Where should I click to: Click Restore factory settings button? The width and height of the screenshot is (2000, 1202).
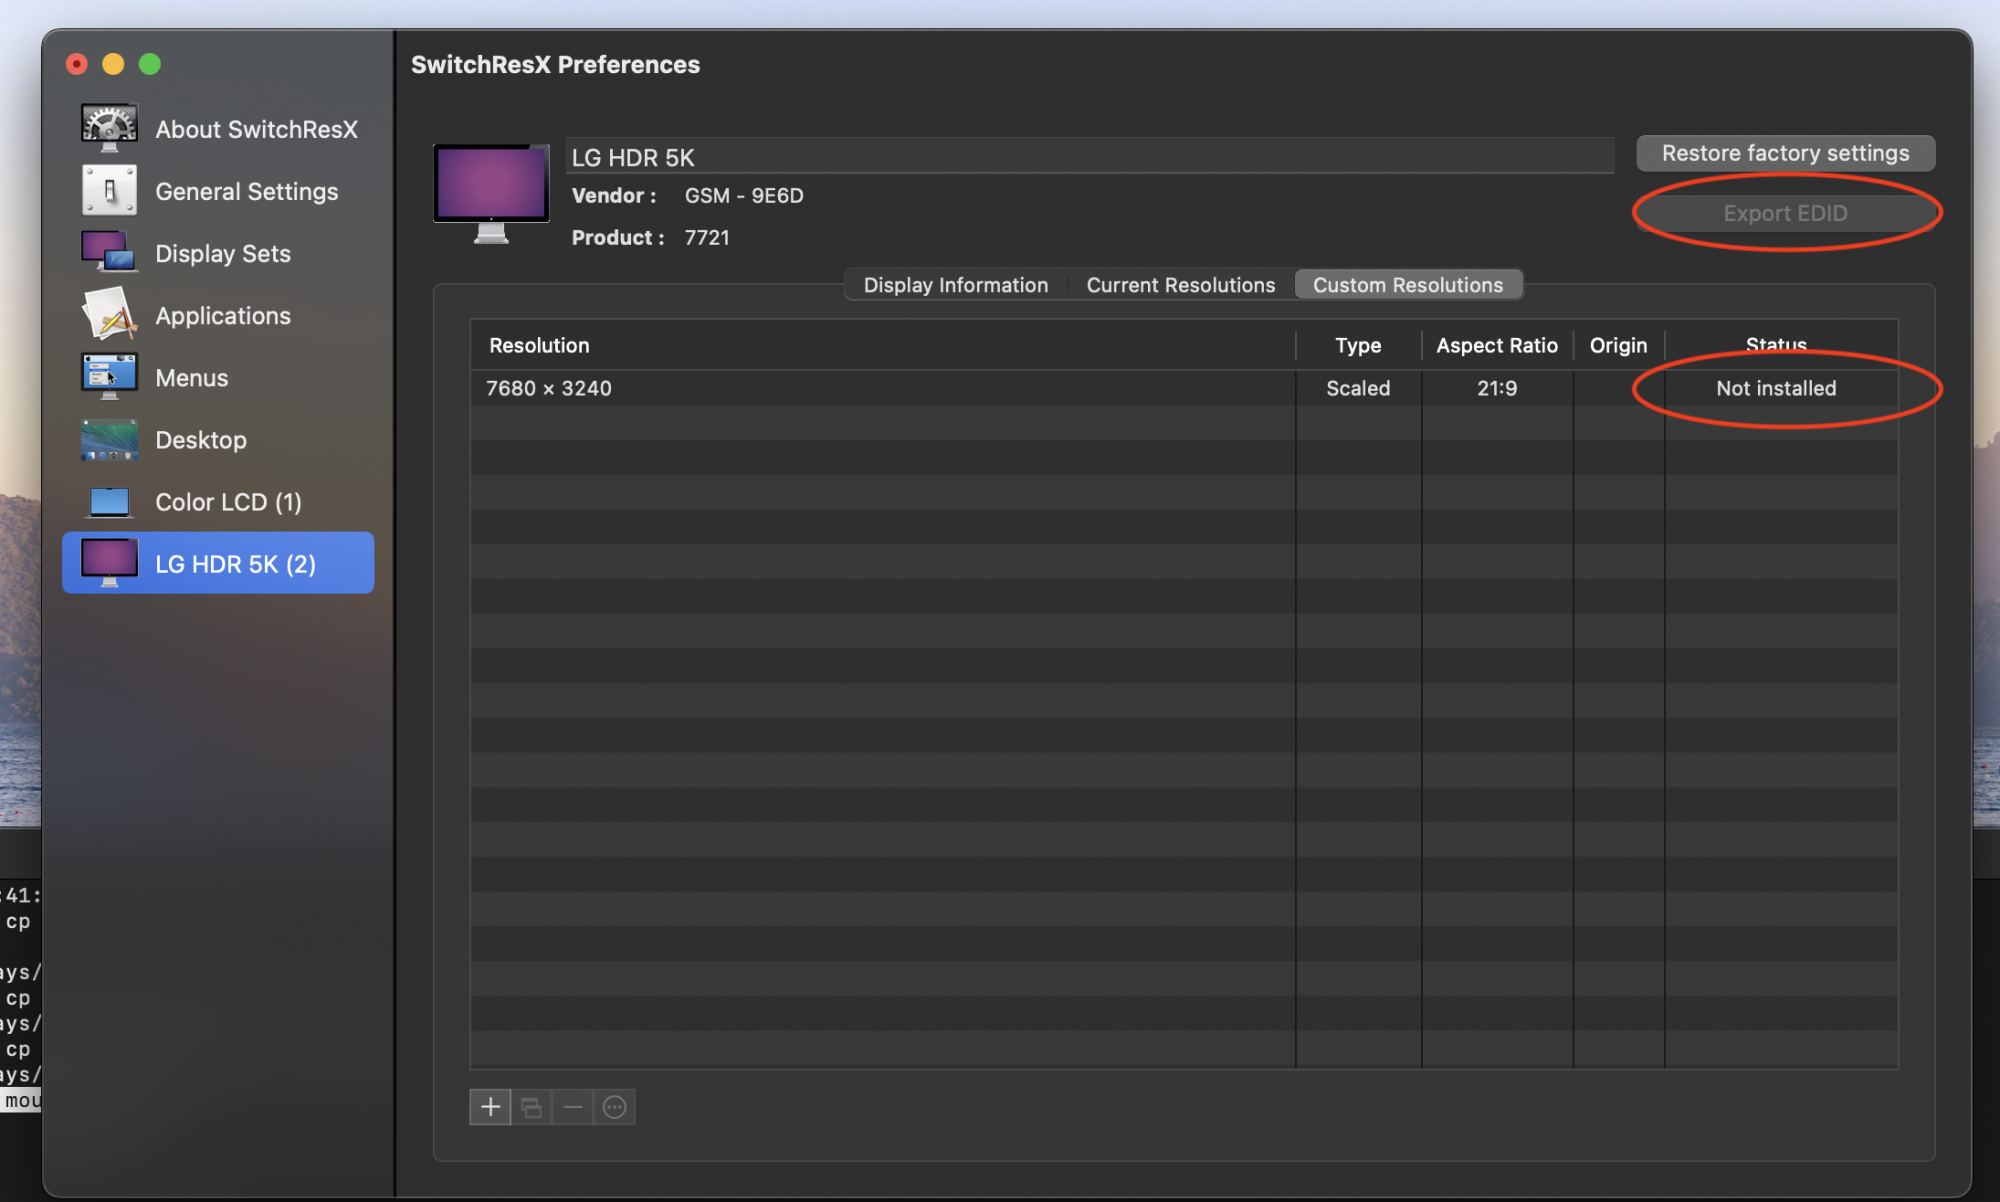[x=1785, y=154]
